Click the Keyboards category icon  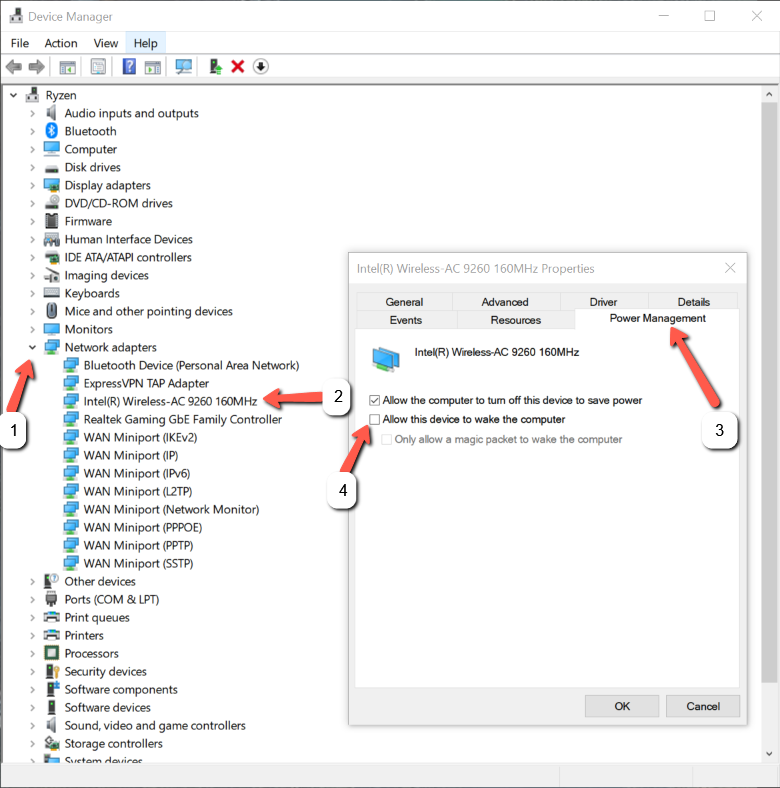coord(51,293)
